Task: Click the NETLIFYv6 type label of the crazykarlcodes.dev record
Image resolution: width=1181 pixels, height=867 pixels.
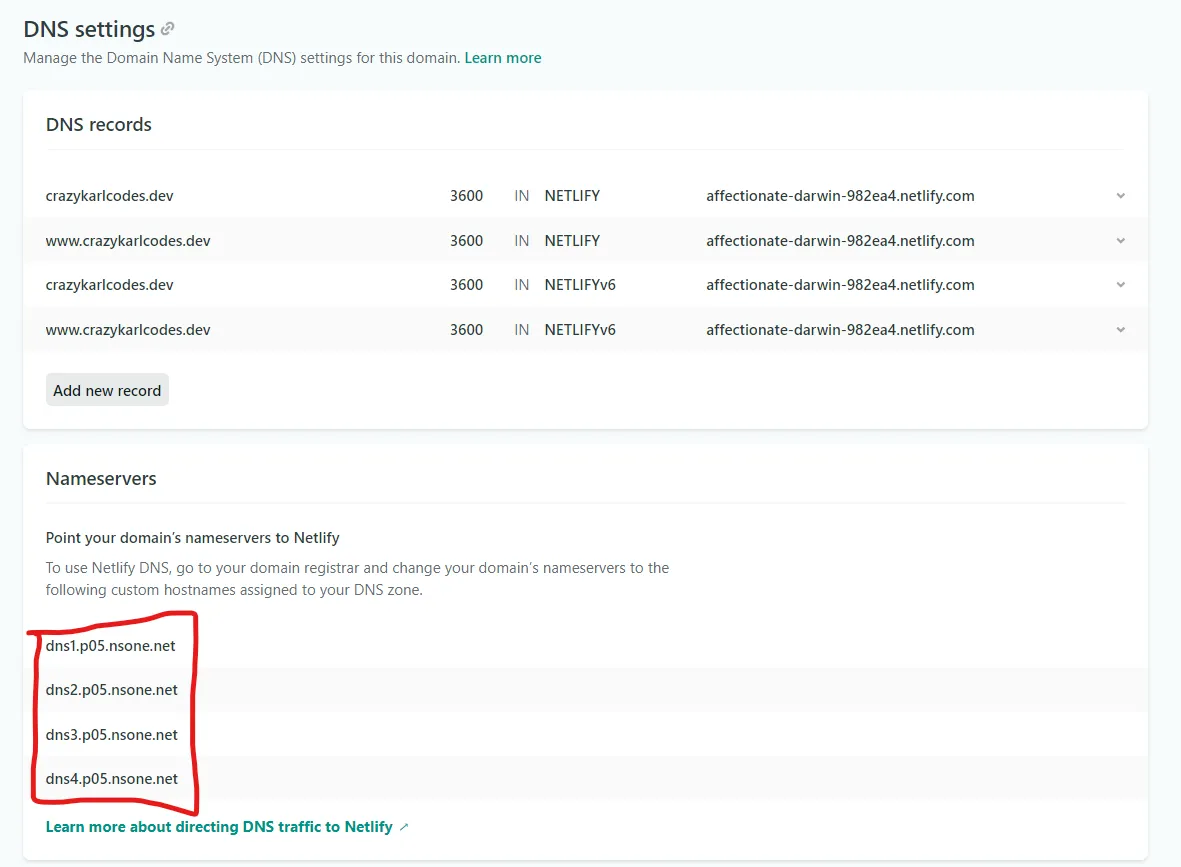Action: tap(580, 285)
